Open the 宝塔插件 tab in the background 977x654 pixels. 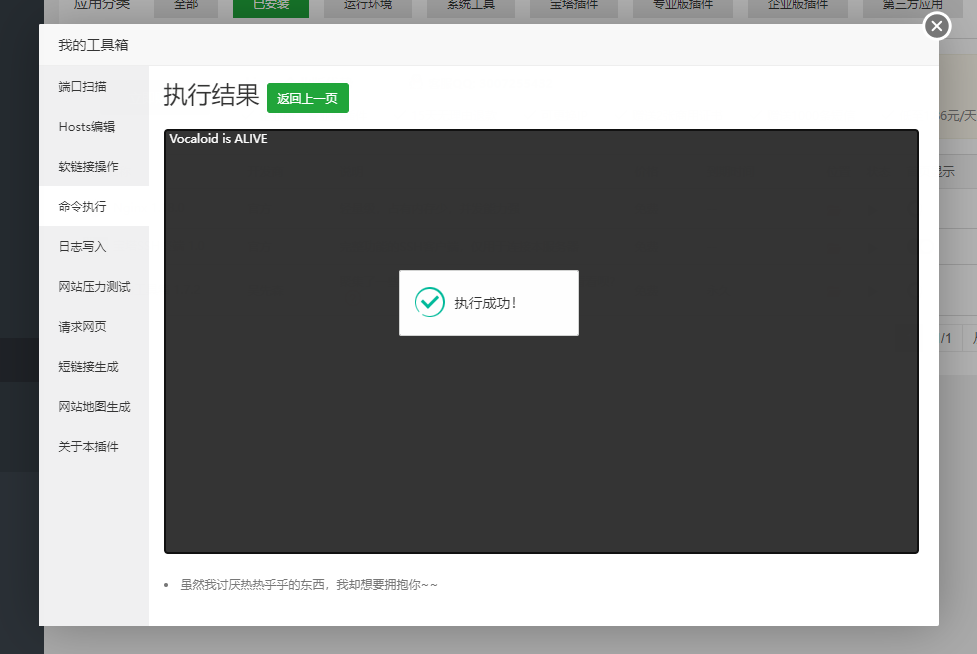click(574, 7)
